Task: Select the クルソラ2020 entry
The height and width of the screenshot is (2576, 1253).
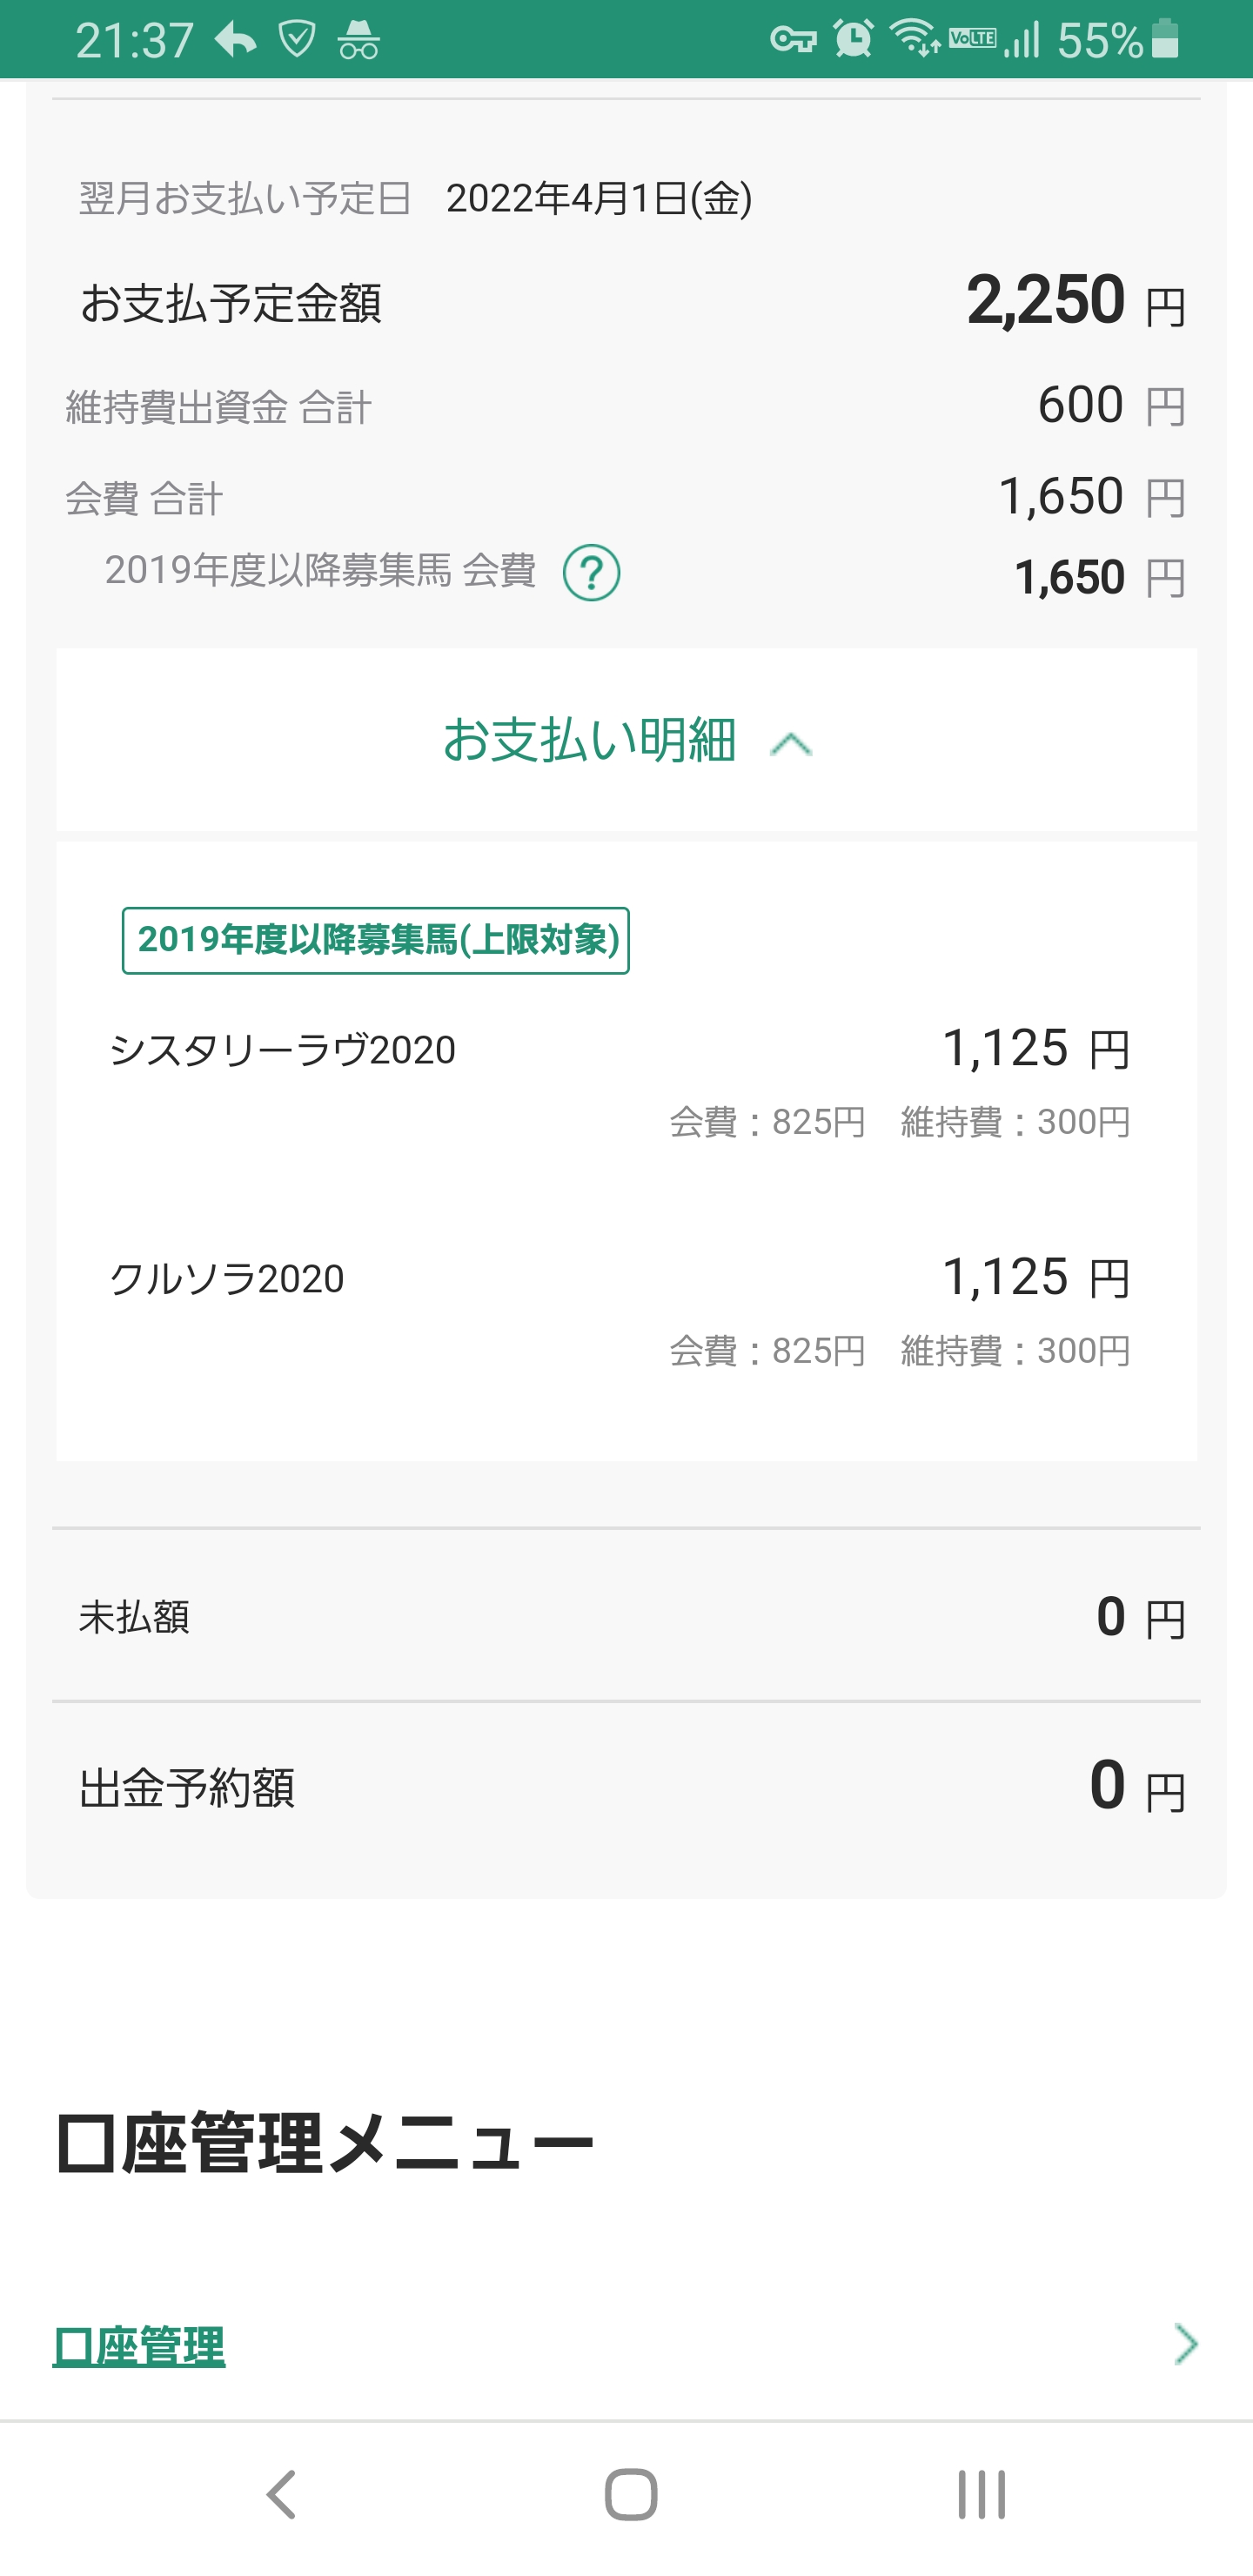Action: pos(227,1279)
